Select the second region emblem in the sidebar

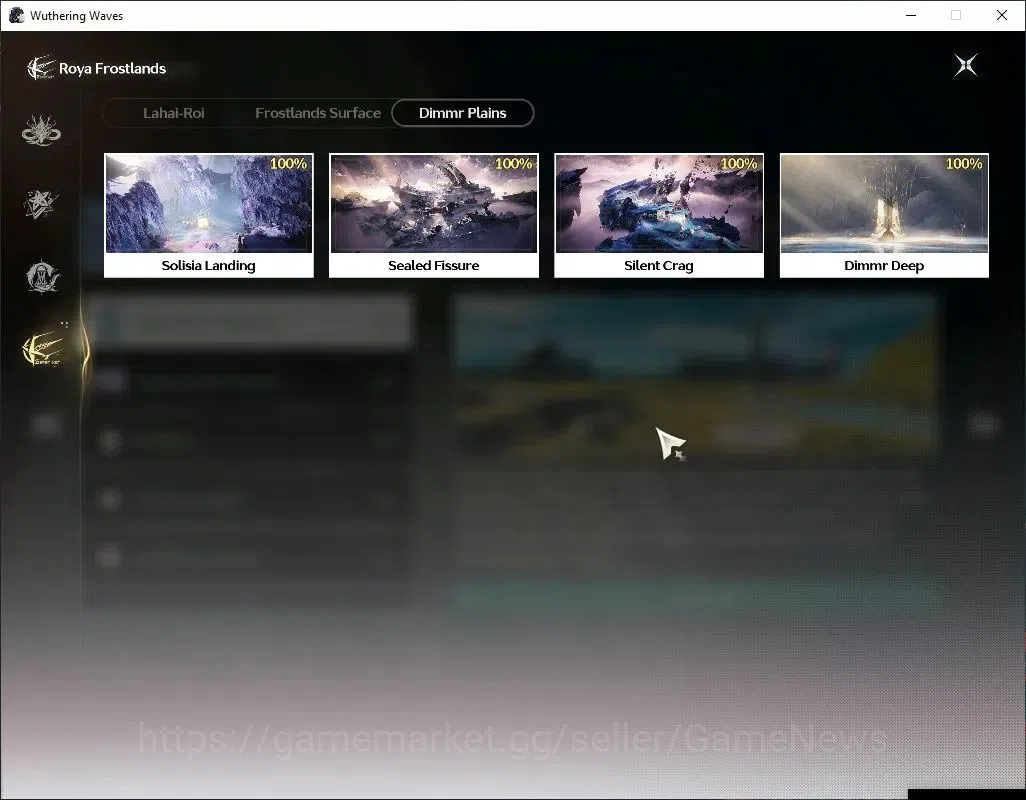[41, 203]
